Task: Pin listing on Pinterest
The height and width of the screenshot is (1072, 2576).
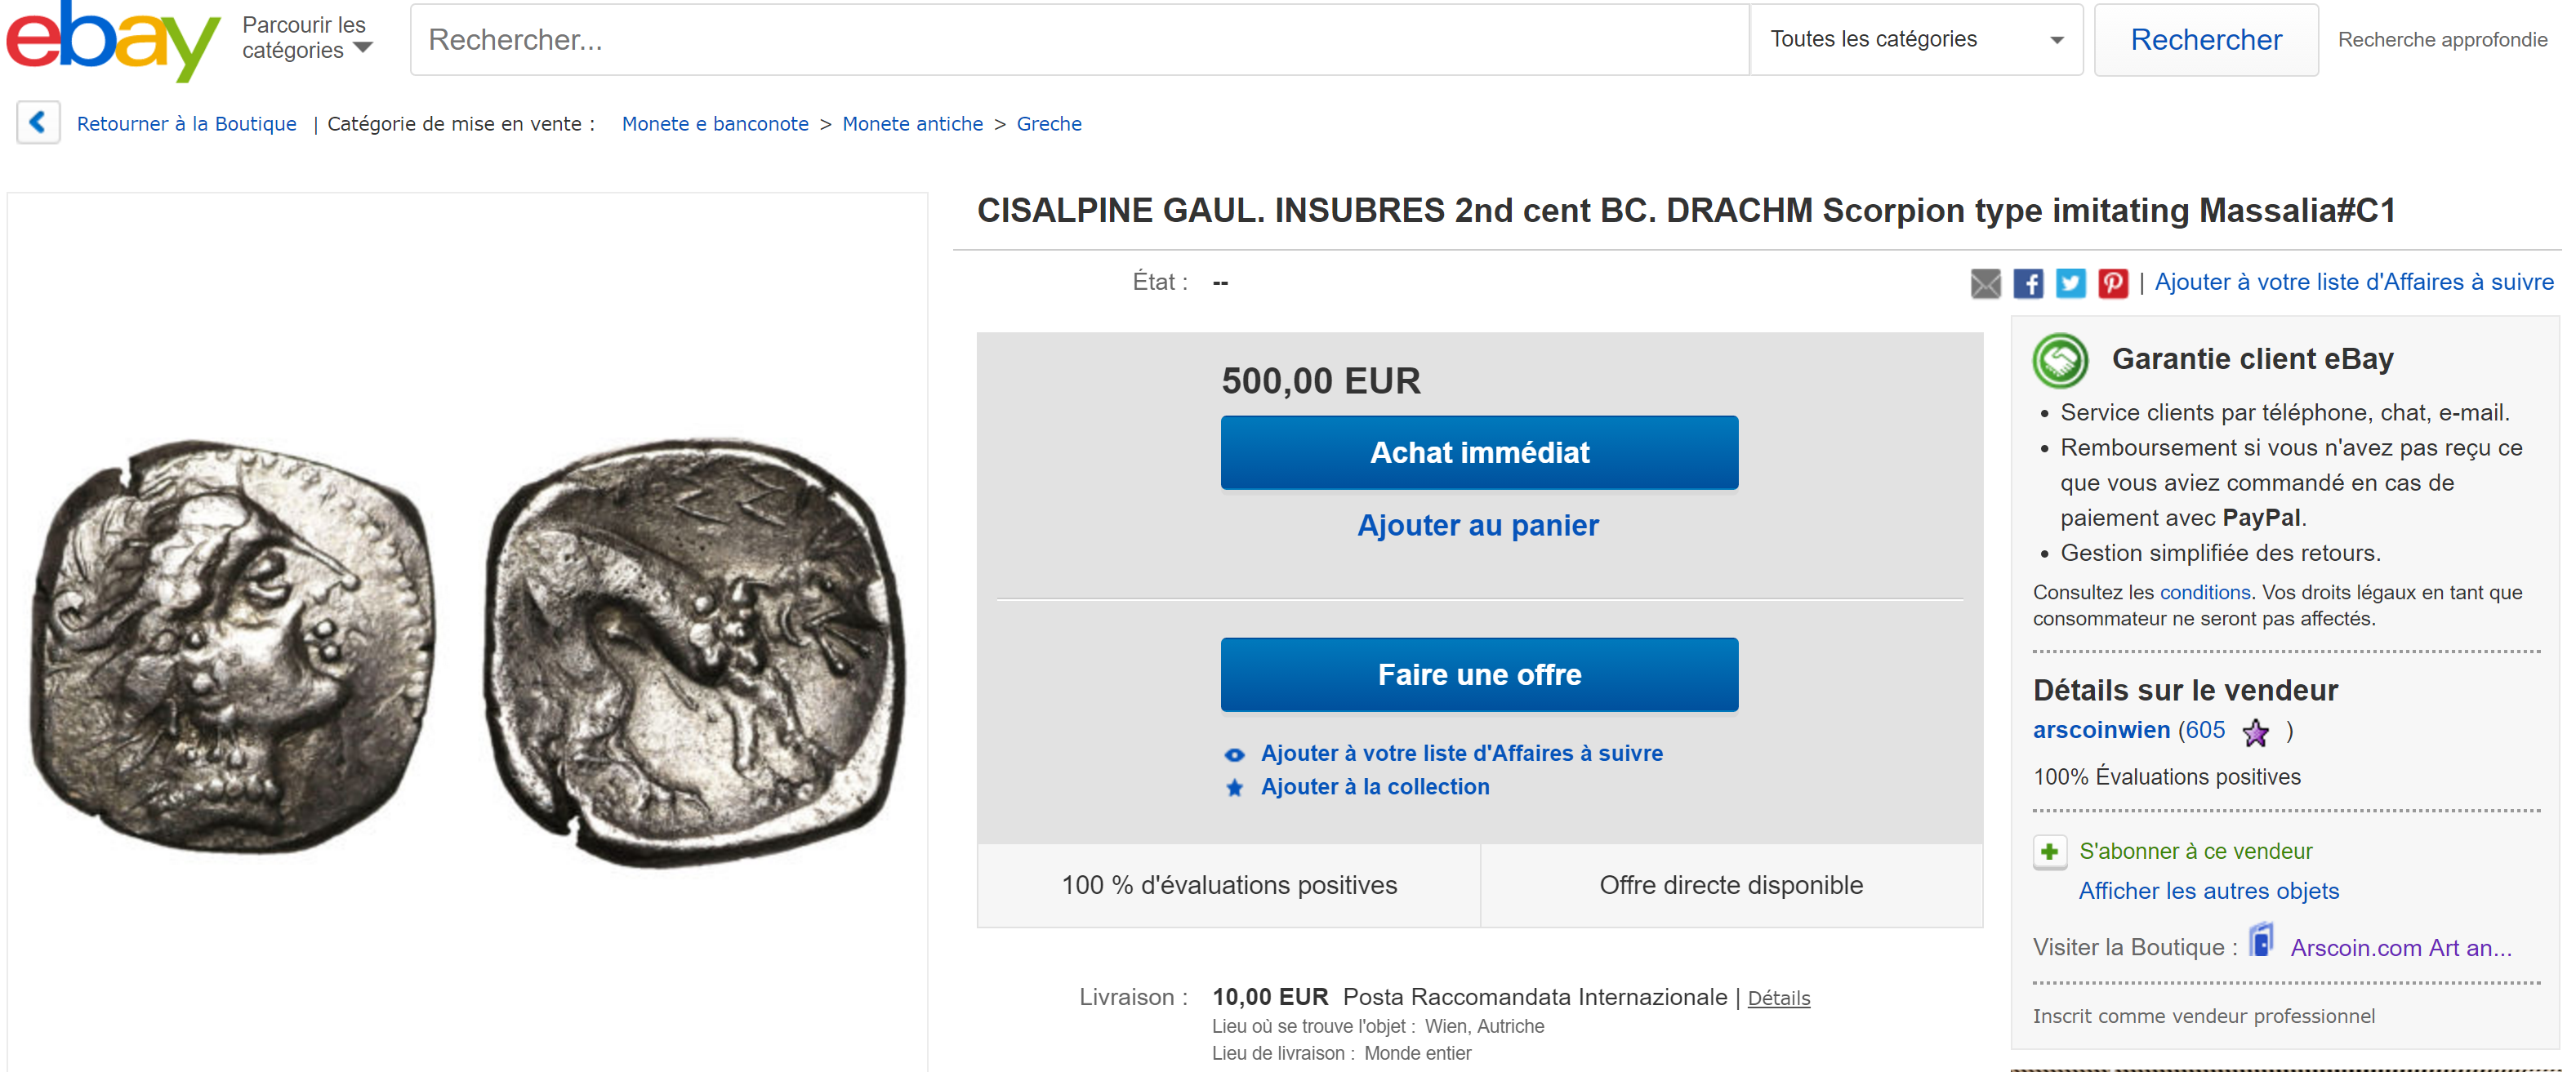Action: tap(2112, 283)
